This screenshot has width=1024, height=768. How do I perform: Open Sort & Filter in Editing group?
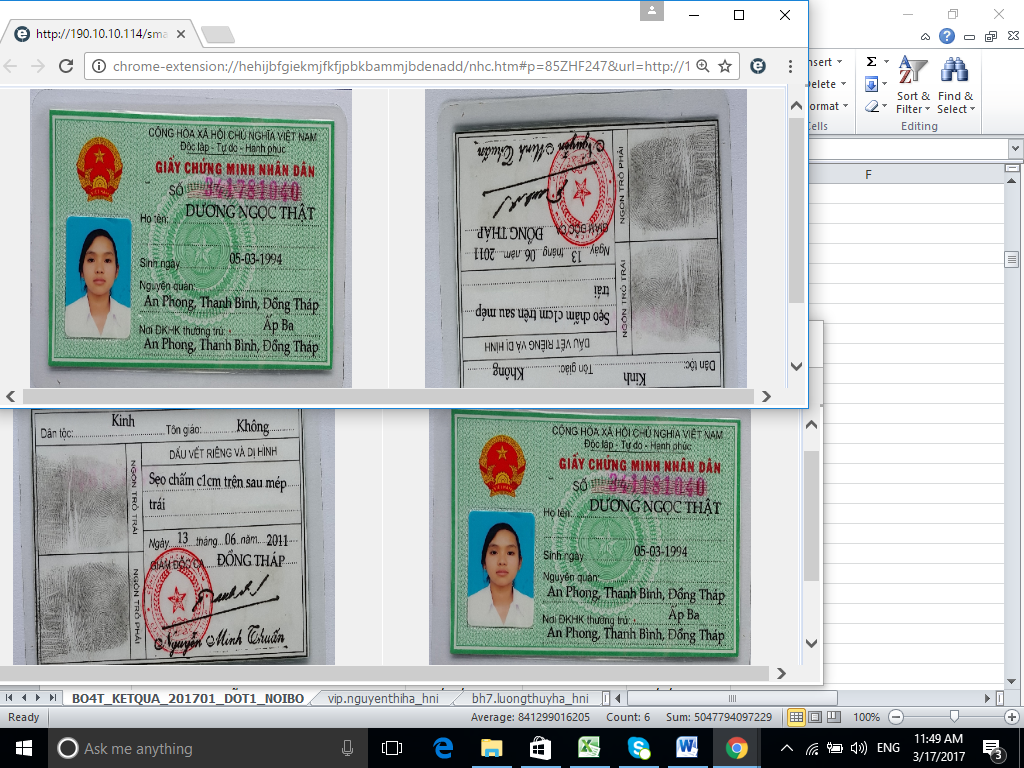pos(912,88)
